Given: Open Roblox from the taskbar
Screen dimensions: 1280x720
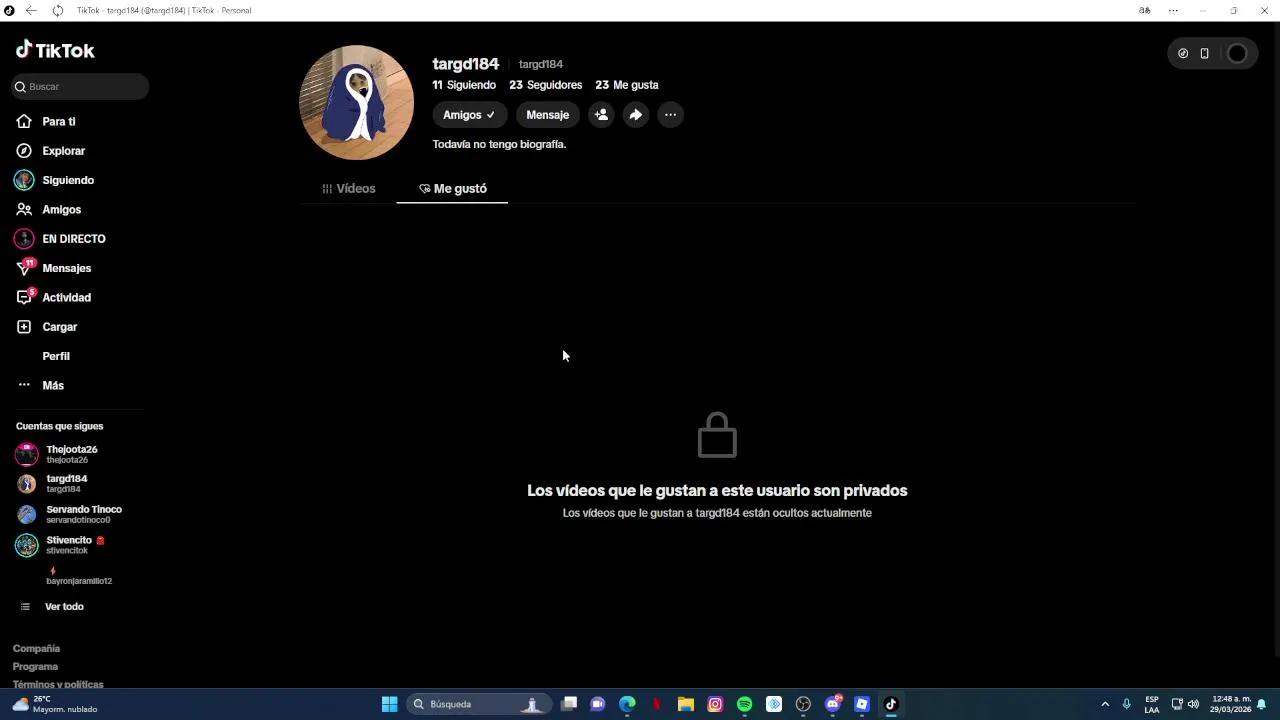Looking at the screenshot, I should [x=862, y=704].
